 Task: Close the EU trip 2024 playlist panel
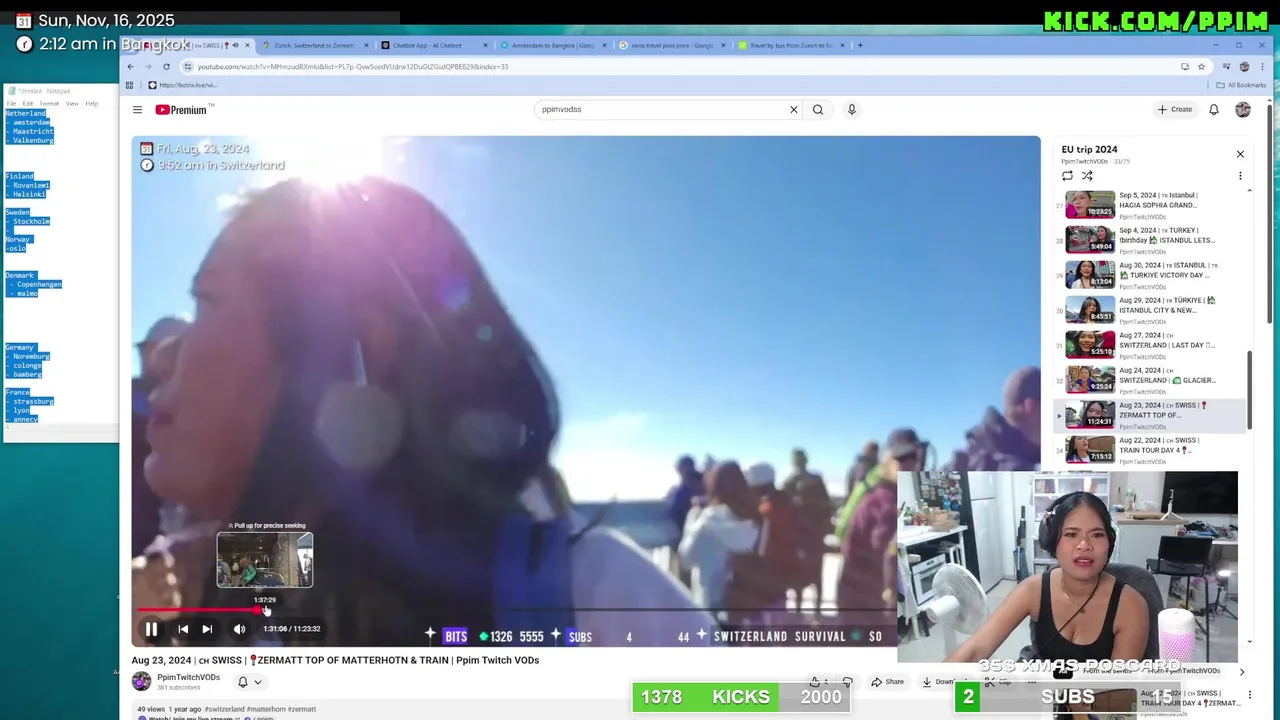tap(1240, 154)
